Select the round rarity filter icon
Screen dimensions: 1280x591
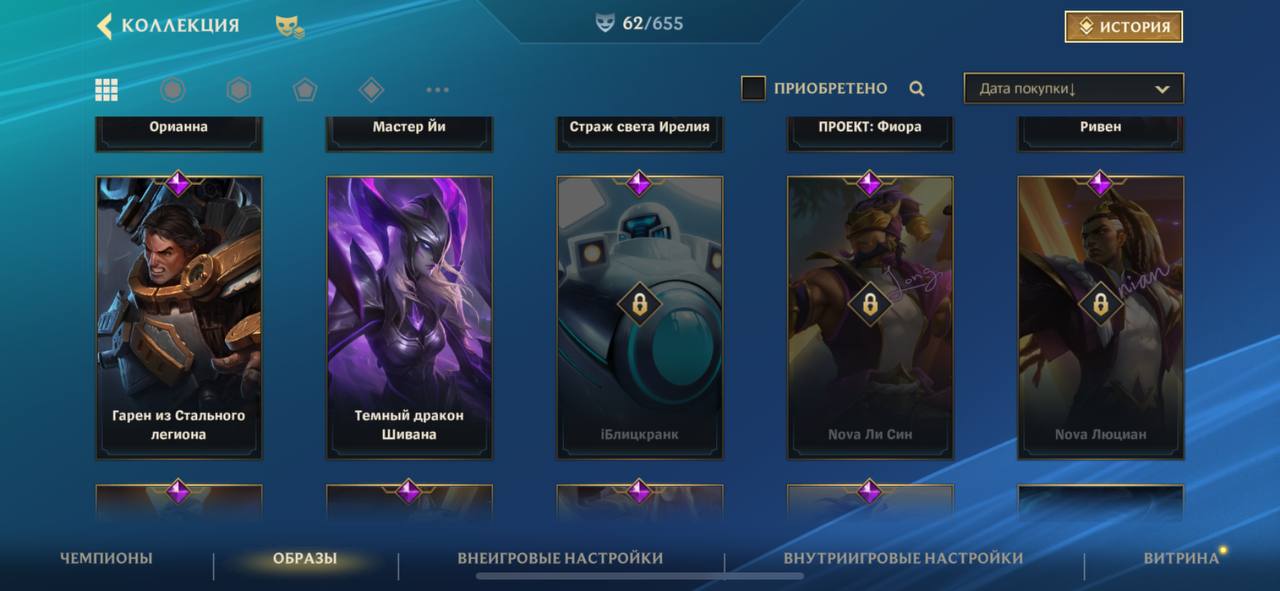point(173,90)
